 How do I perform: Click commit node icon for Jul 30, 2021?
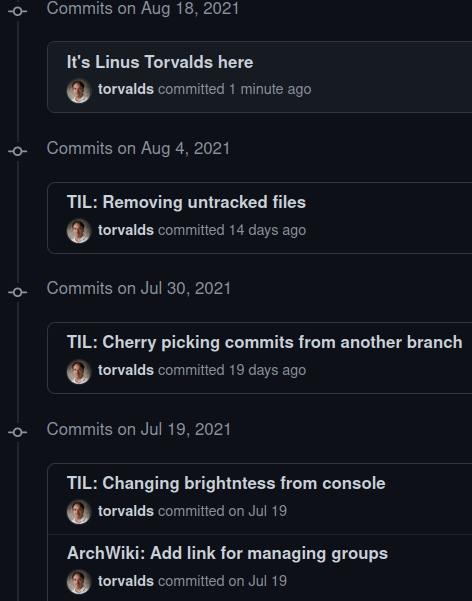click(x=18, y=292)
